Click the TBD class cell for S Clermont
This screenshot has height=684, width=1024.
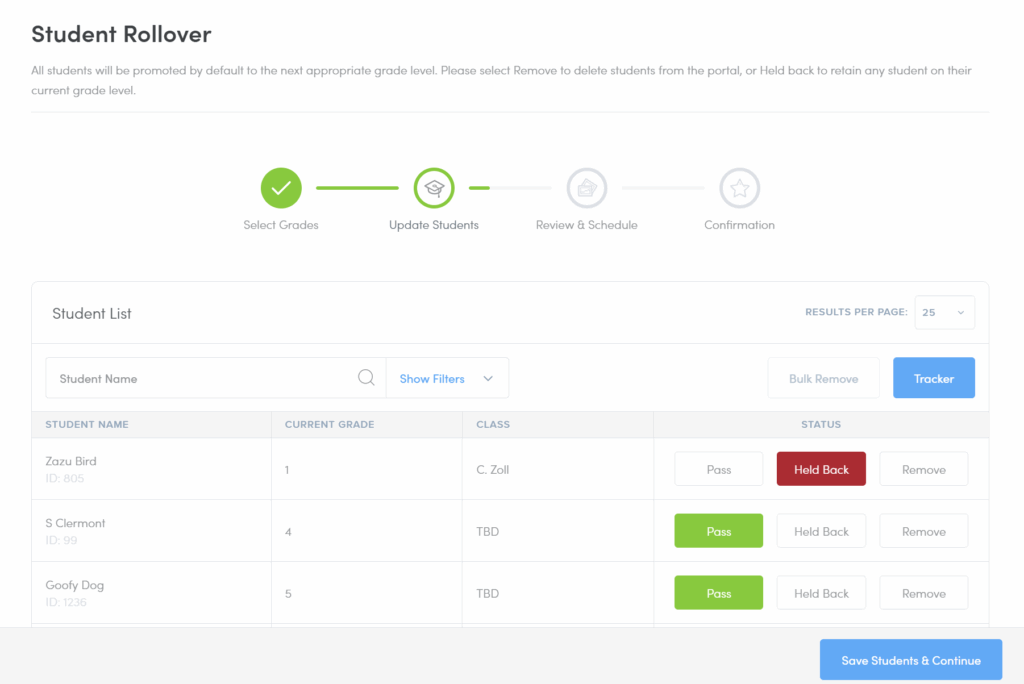pos(487,531)
